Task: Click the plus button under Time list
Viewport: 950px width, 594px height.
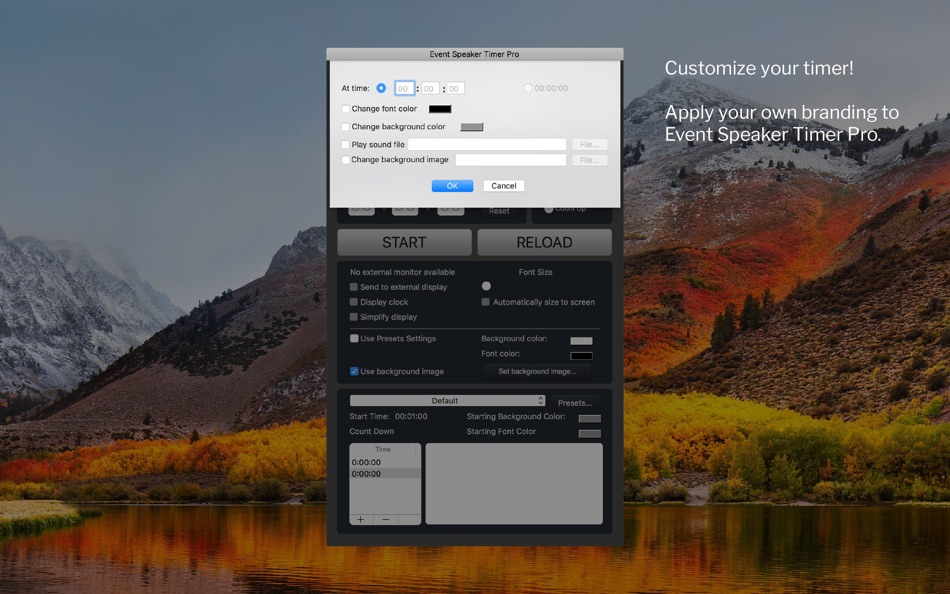Action: 361,519
